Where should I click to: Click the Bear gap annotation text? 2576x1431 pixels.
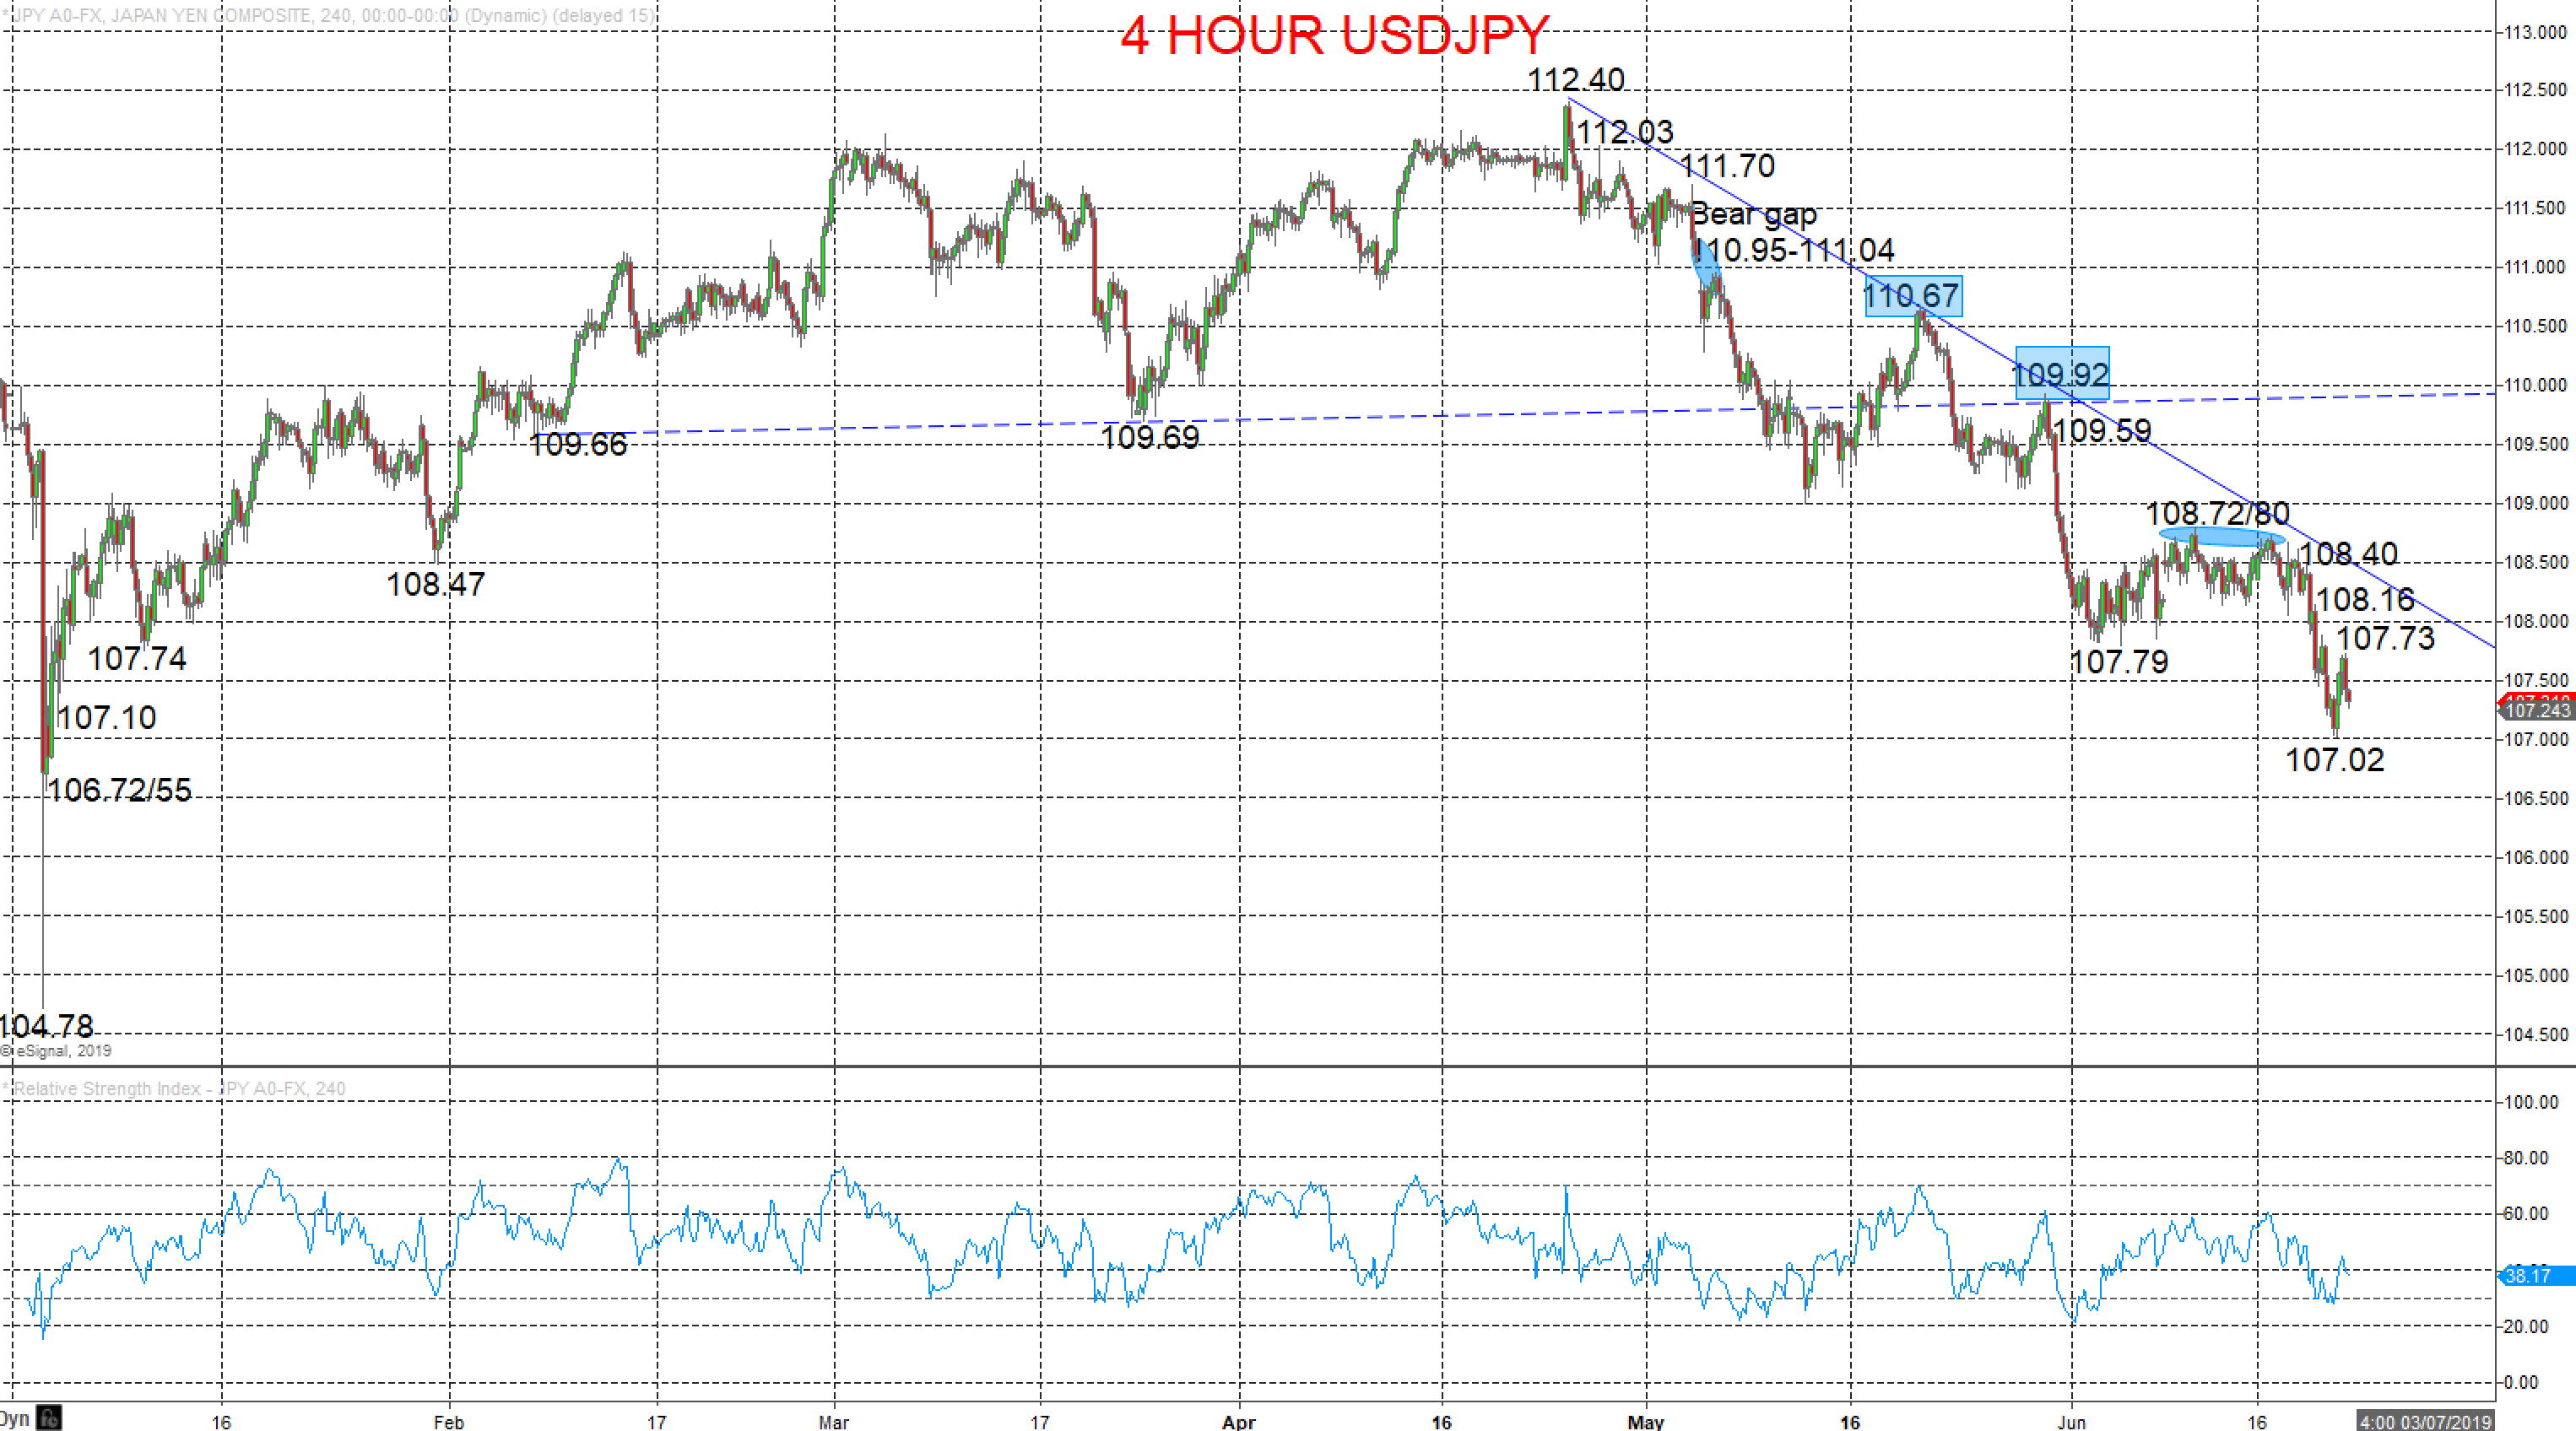click(1753, 214)
